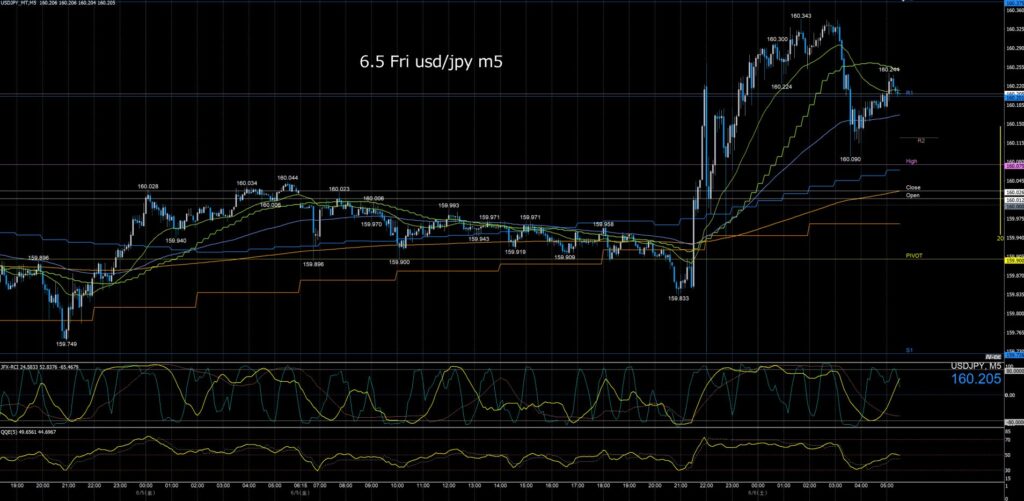
Task: Click the magenta High price tag on axis
Action: click(x=1014, y=167)
